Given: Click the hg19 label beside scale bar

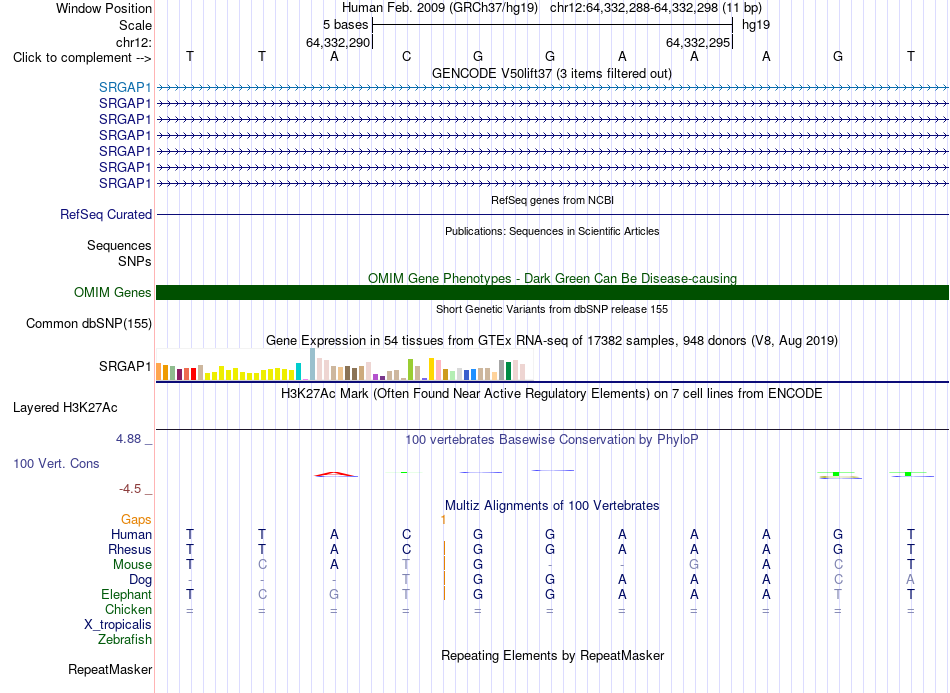Looking at the screenshot, I should click(756, 25).
